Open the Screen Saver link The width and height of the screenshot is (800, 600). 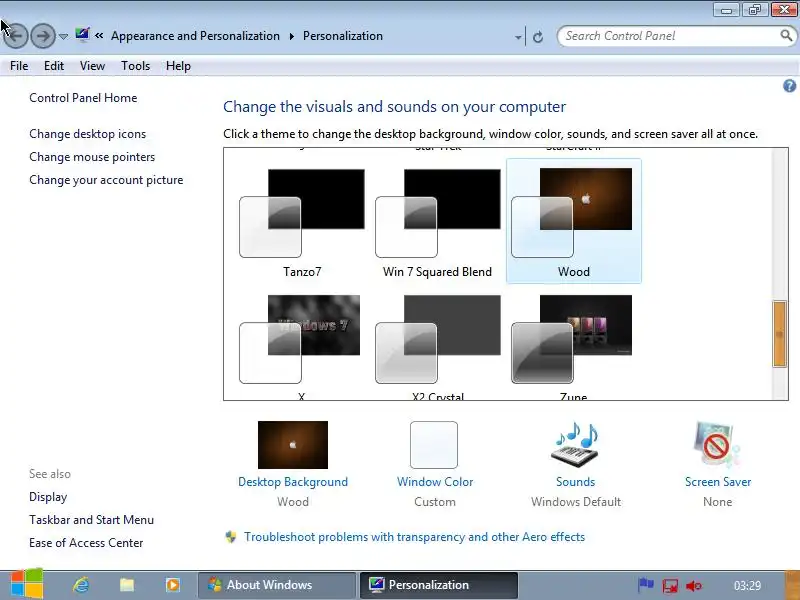[x=718, y=482]
